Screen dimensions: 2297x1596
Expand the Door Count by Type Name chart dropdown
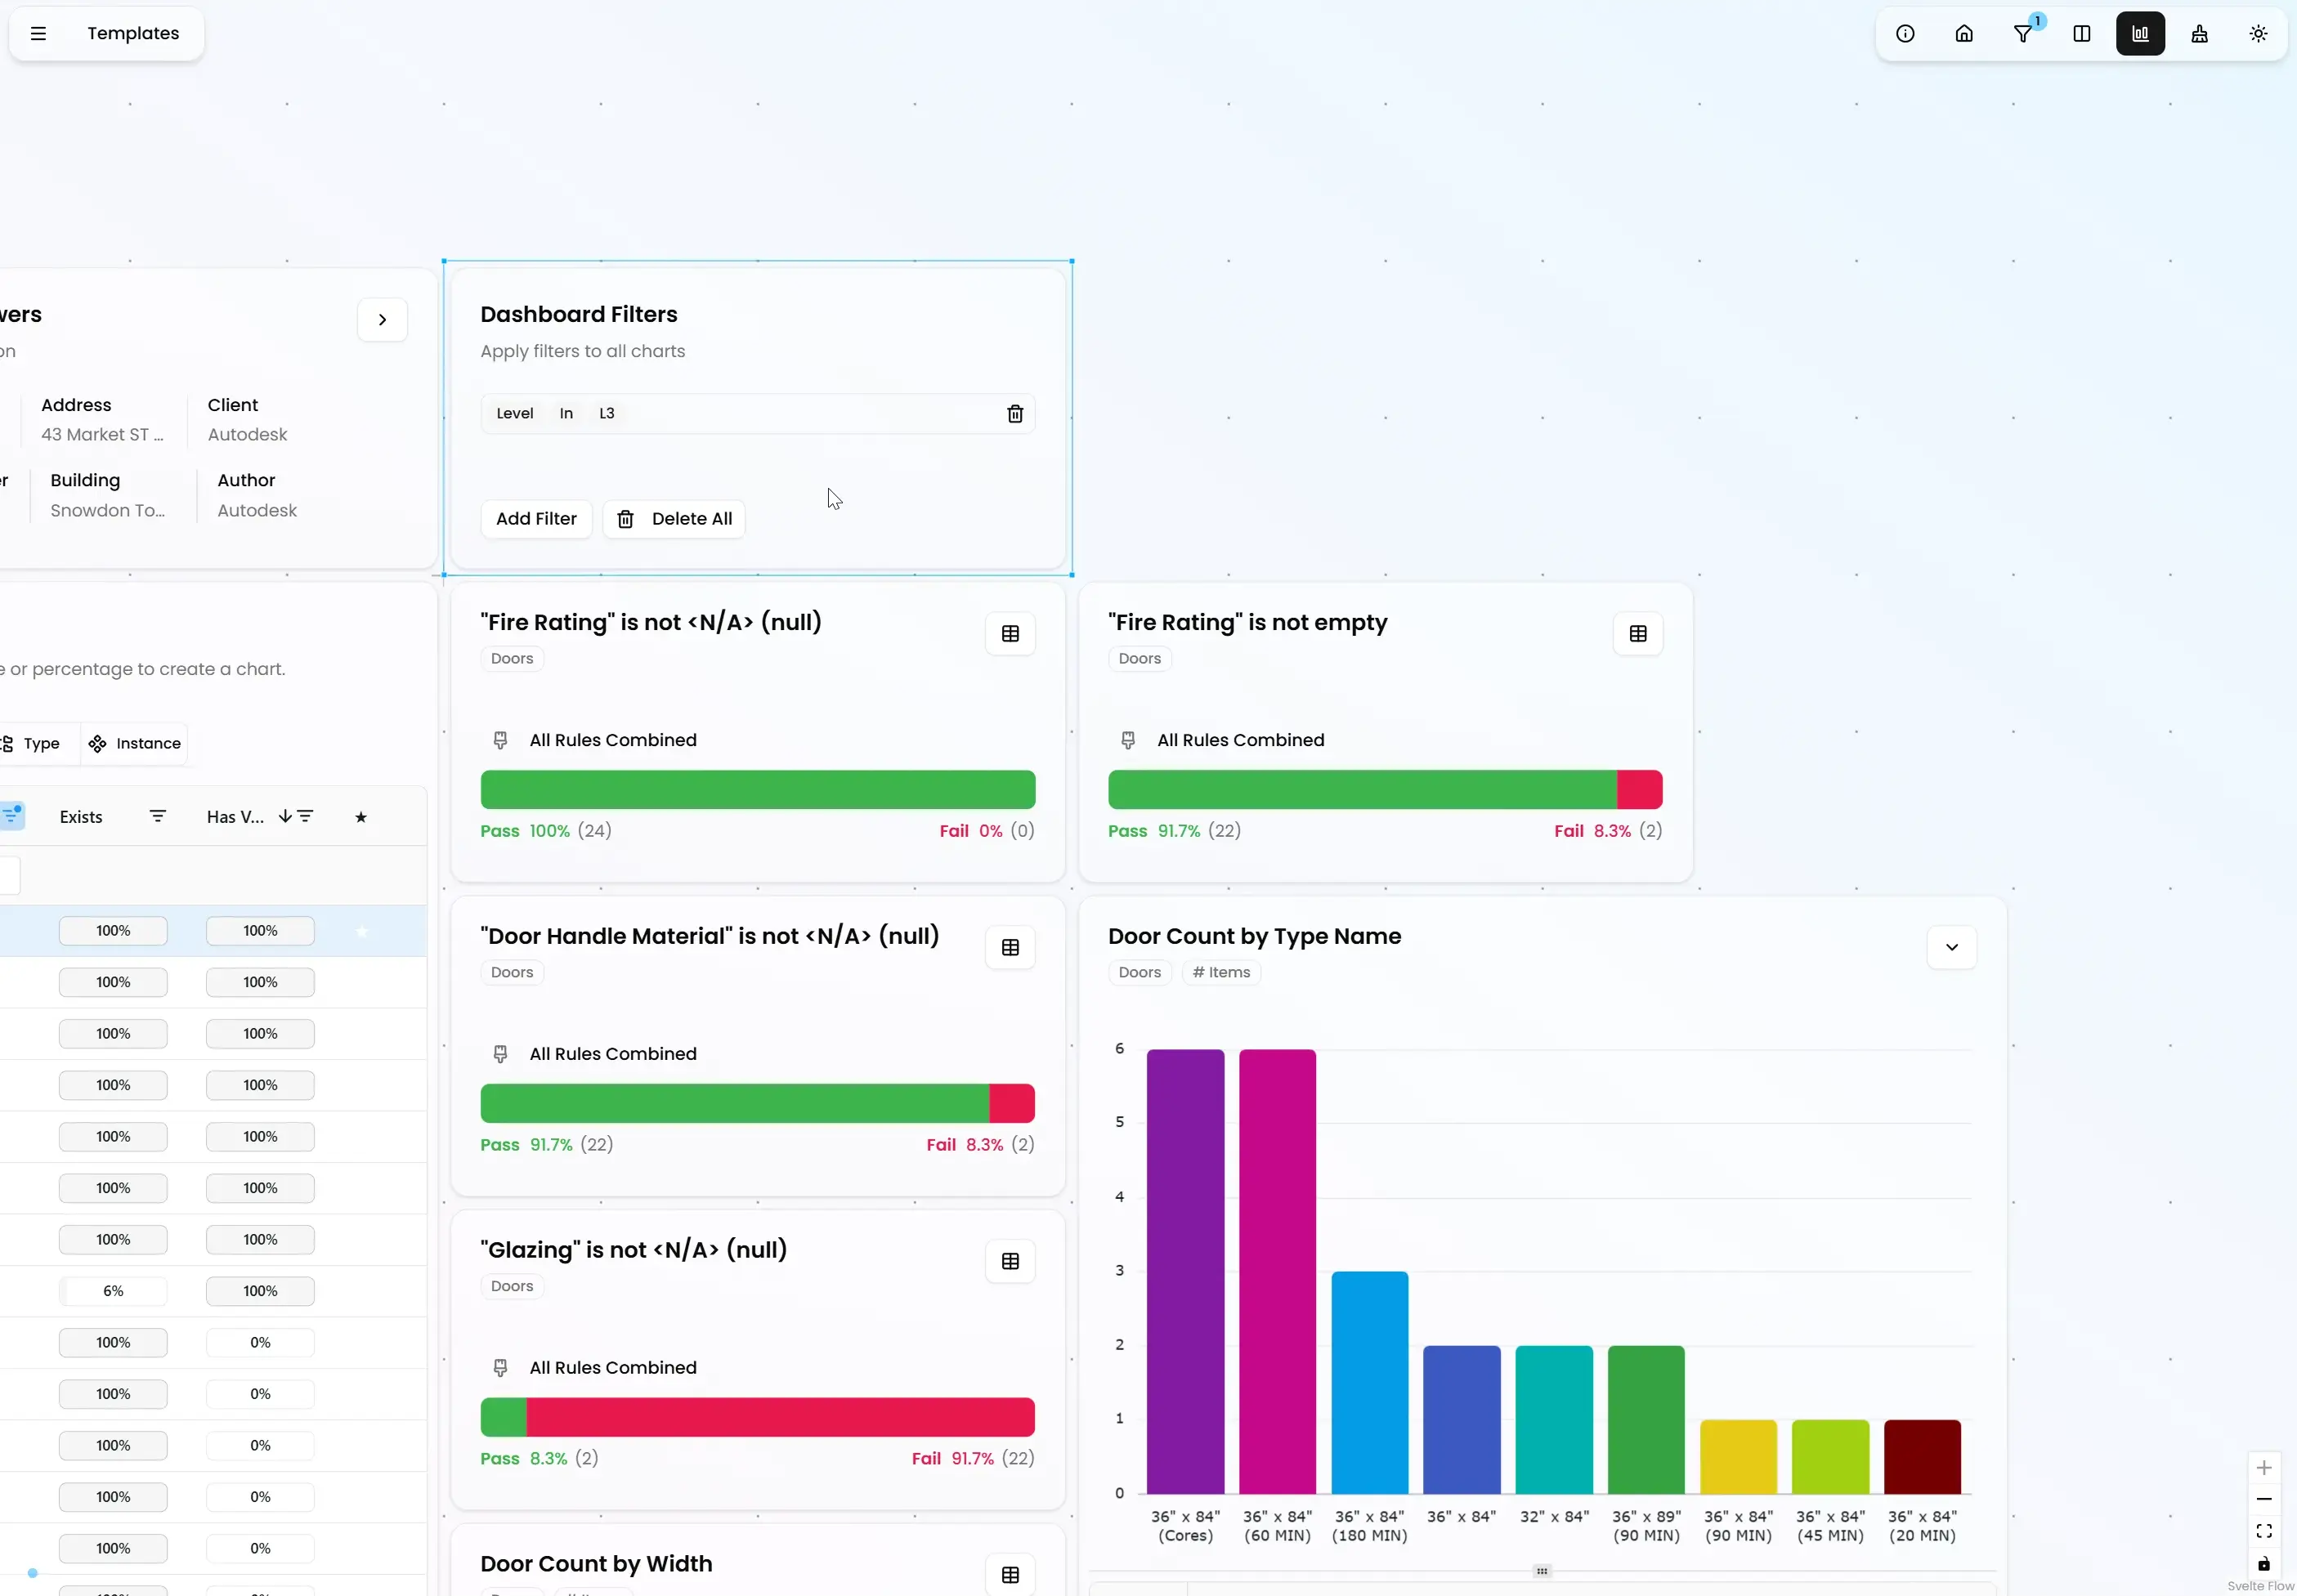(1950, 946)
